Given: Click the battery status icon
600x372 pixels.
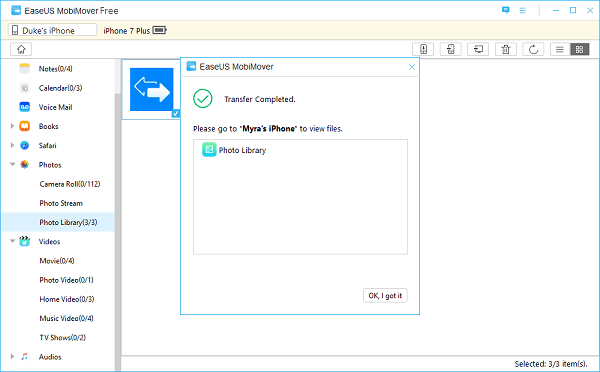Looking at the screenshot, I should pos(160,30).
